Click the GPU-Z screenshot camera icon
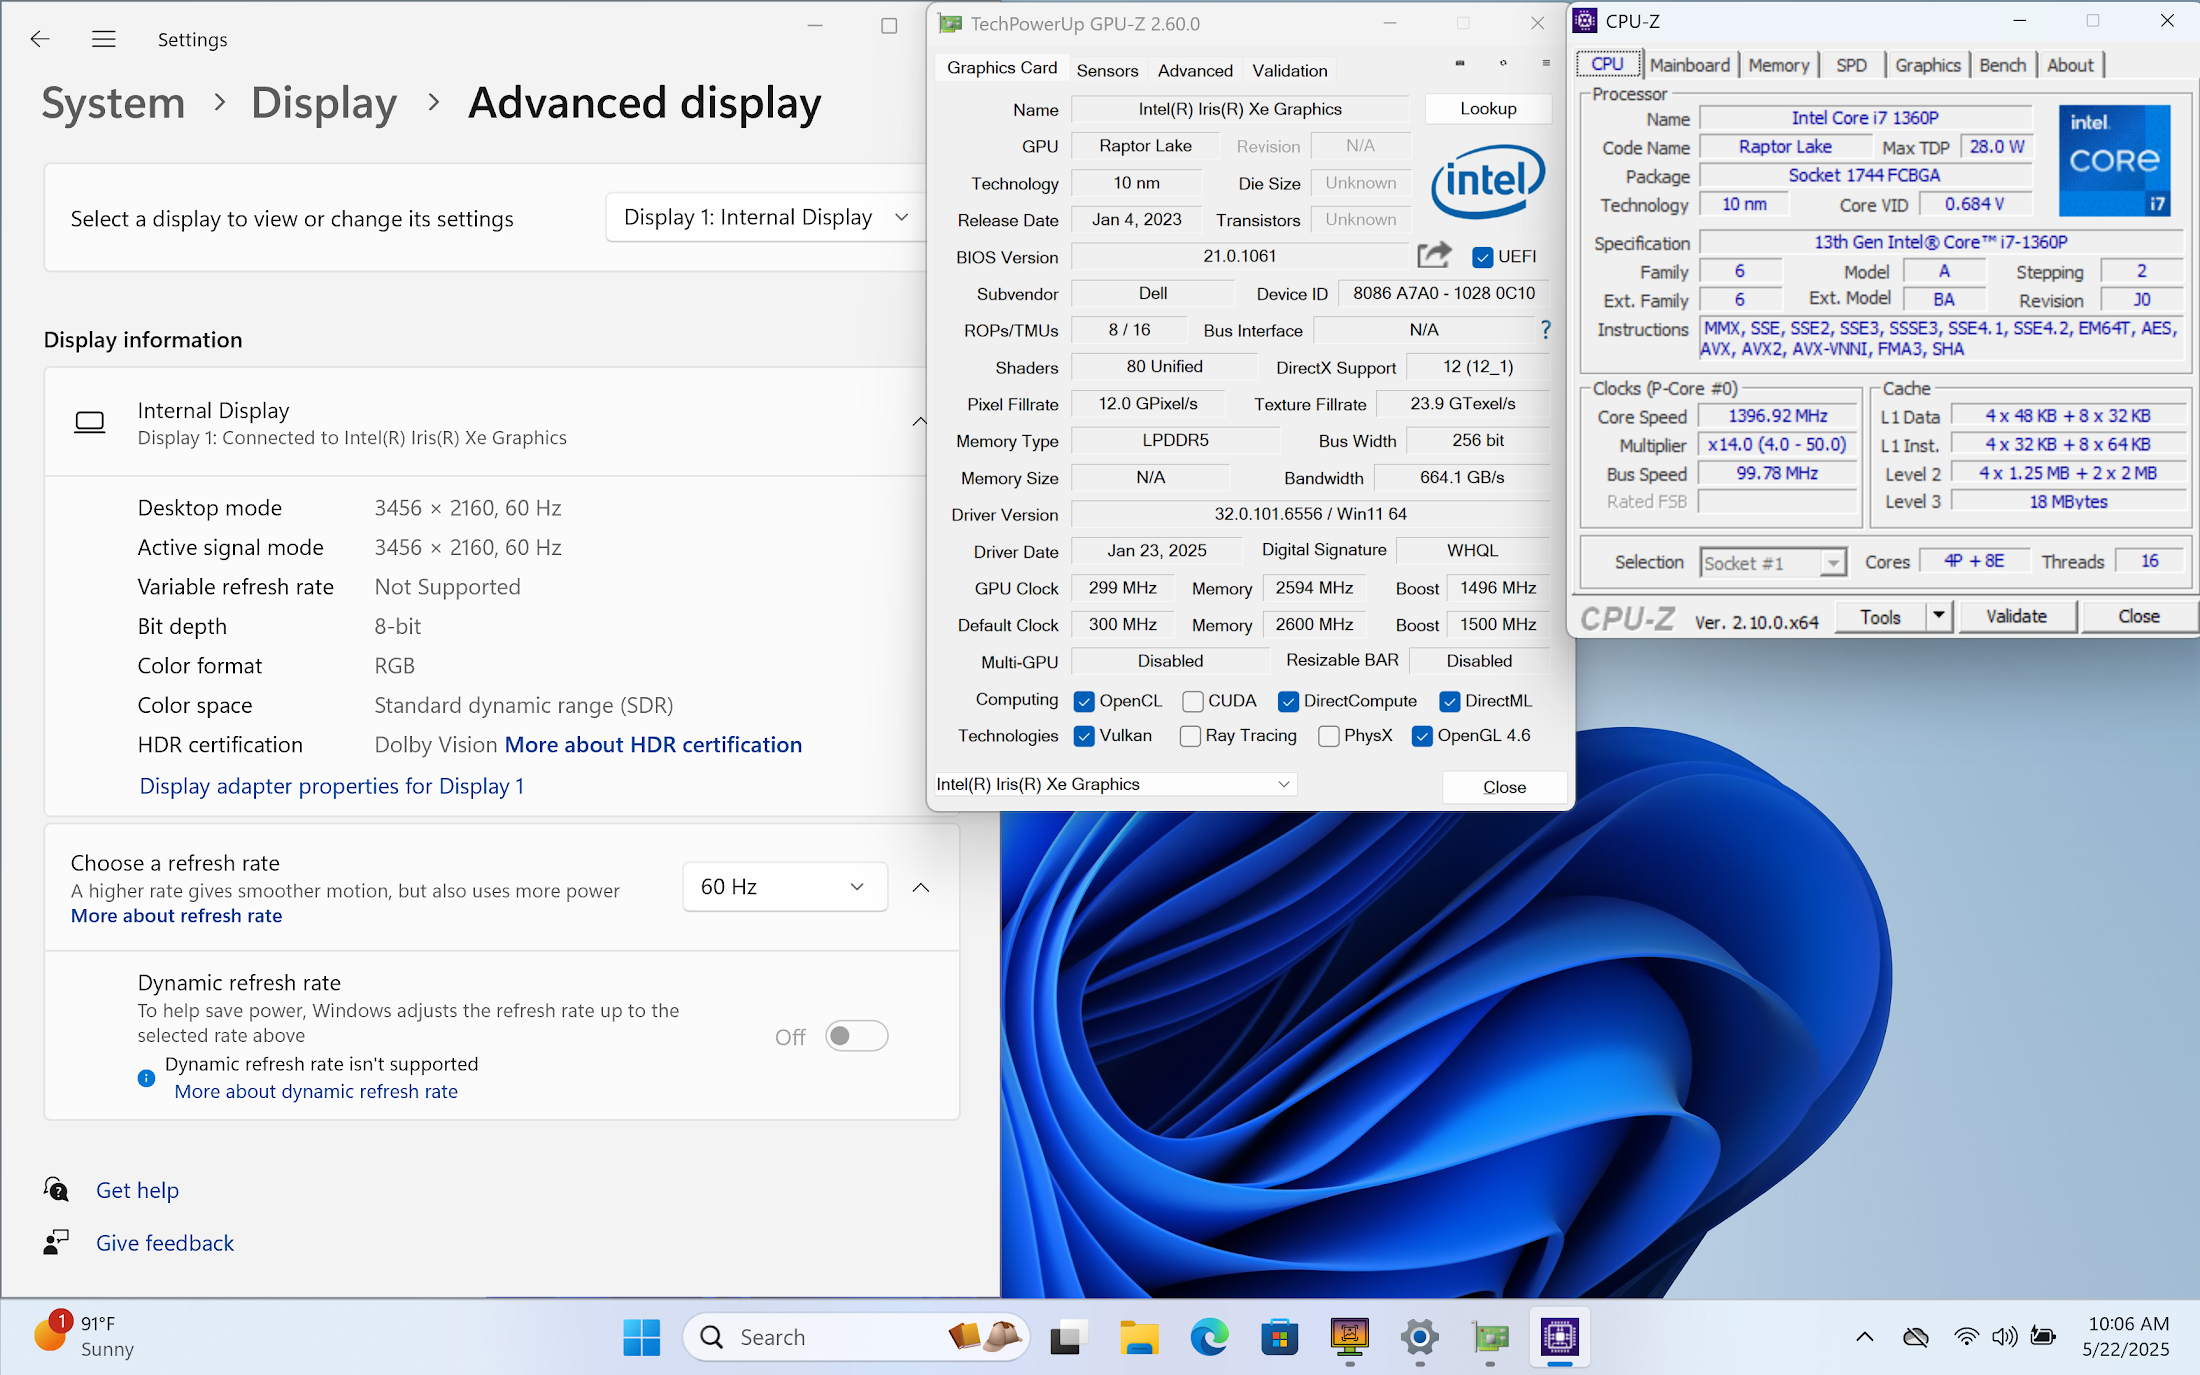2200x1375 pixels. pos(1460,63)
